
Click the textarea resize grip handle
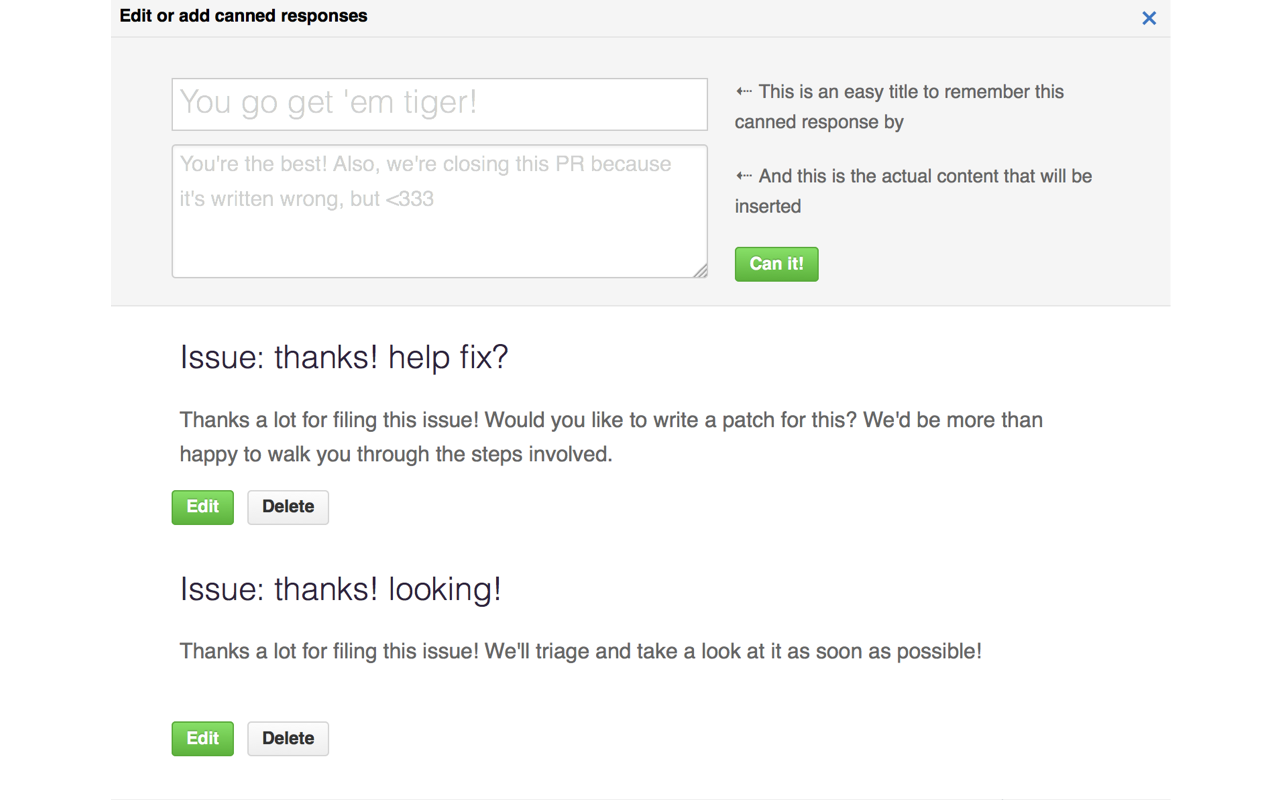[701, 271]
